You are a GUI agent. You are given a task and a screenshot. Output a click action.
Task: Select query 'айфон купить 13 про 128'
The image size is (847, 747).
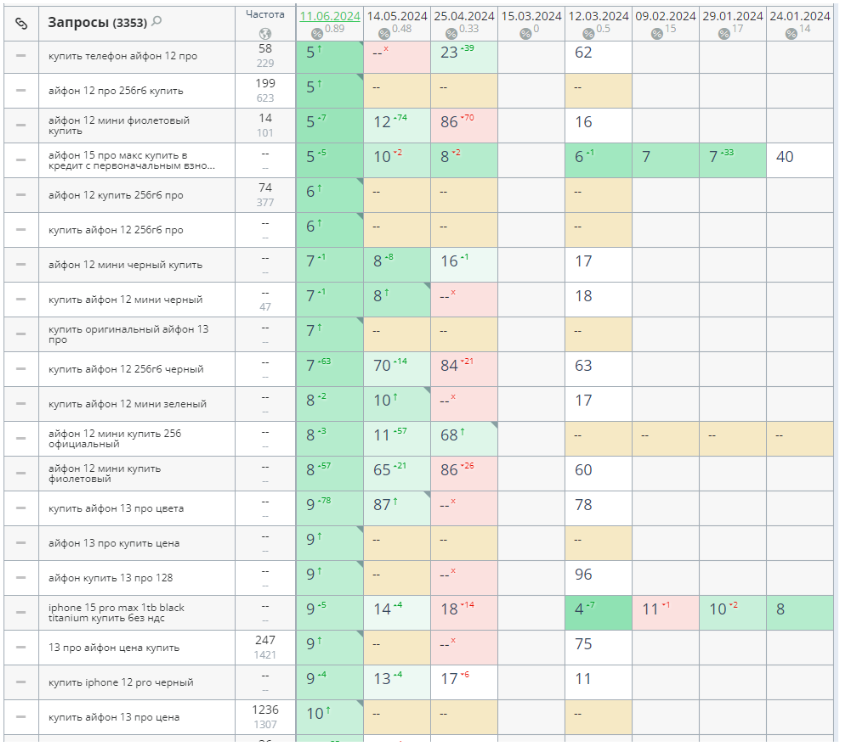[x=111, y=577]
